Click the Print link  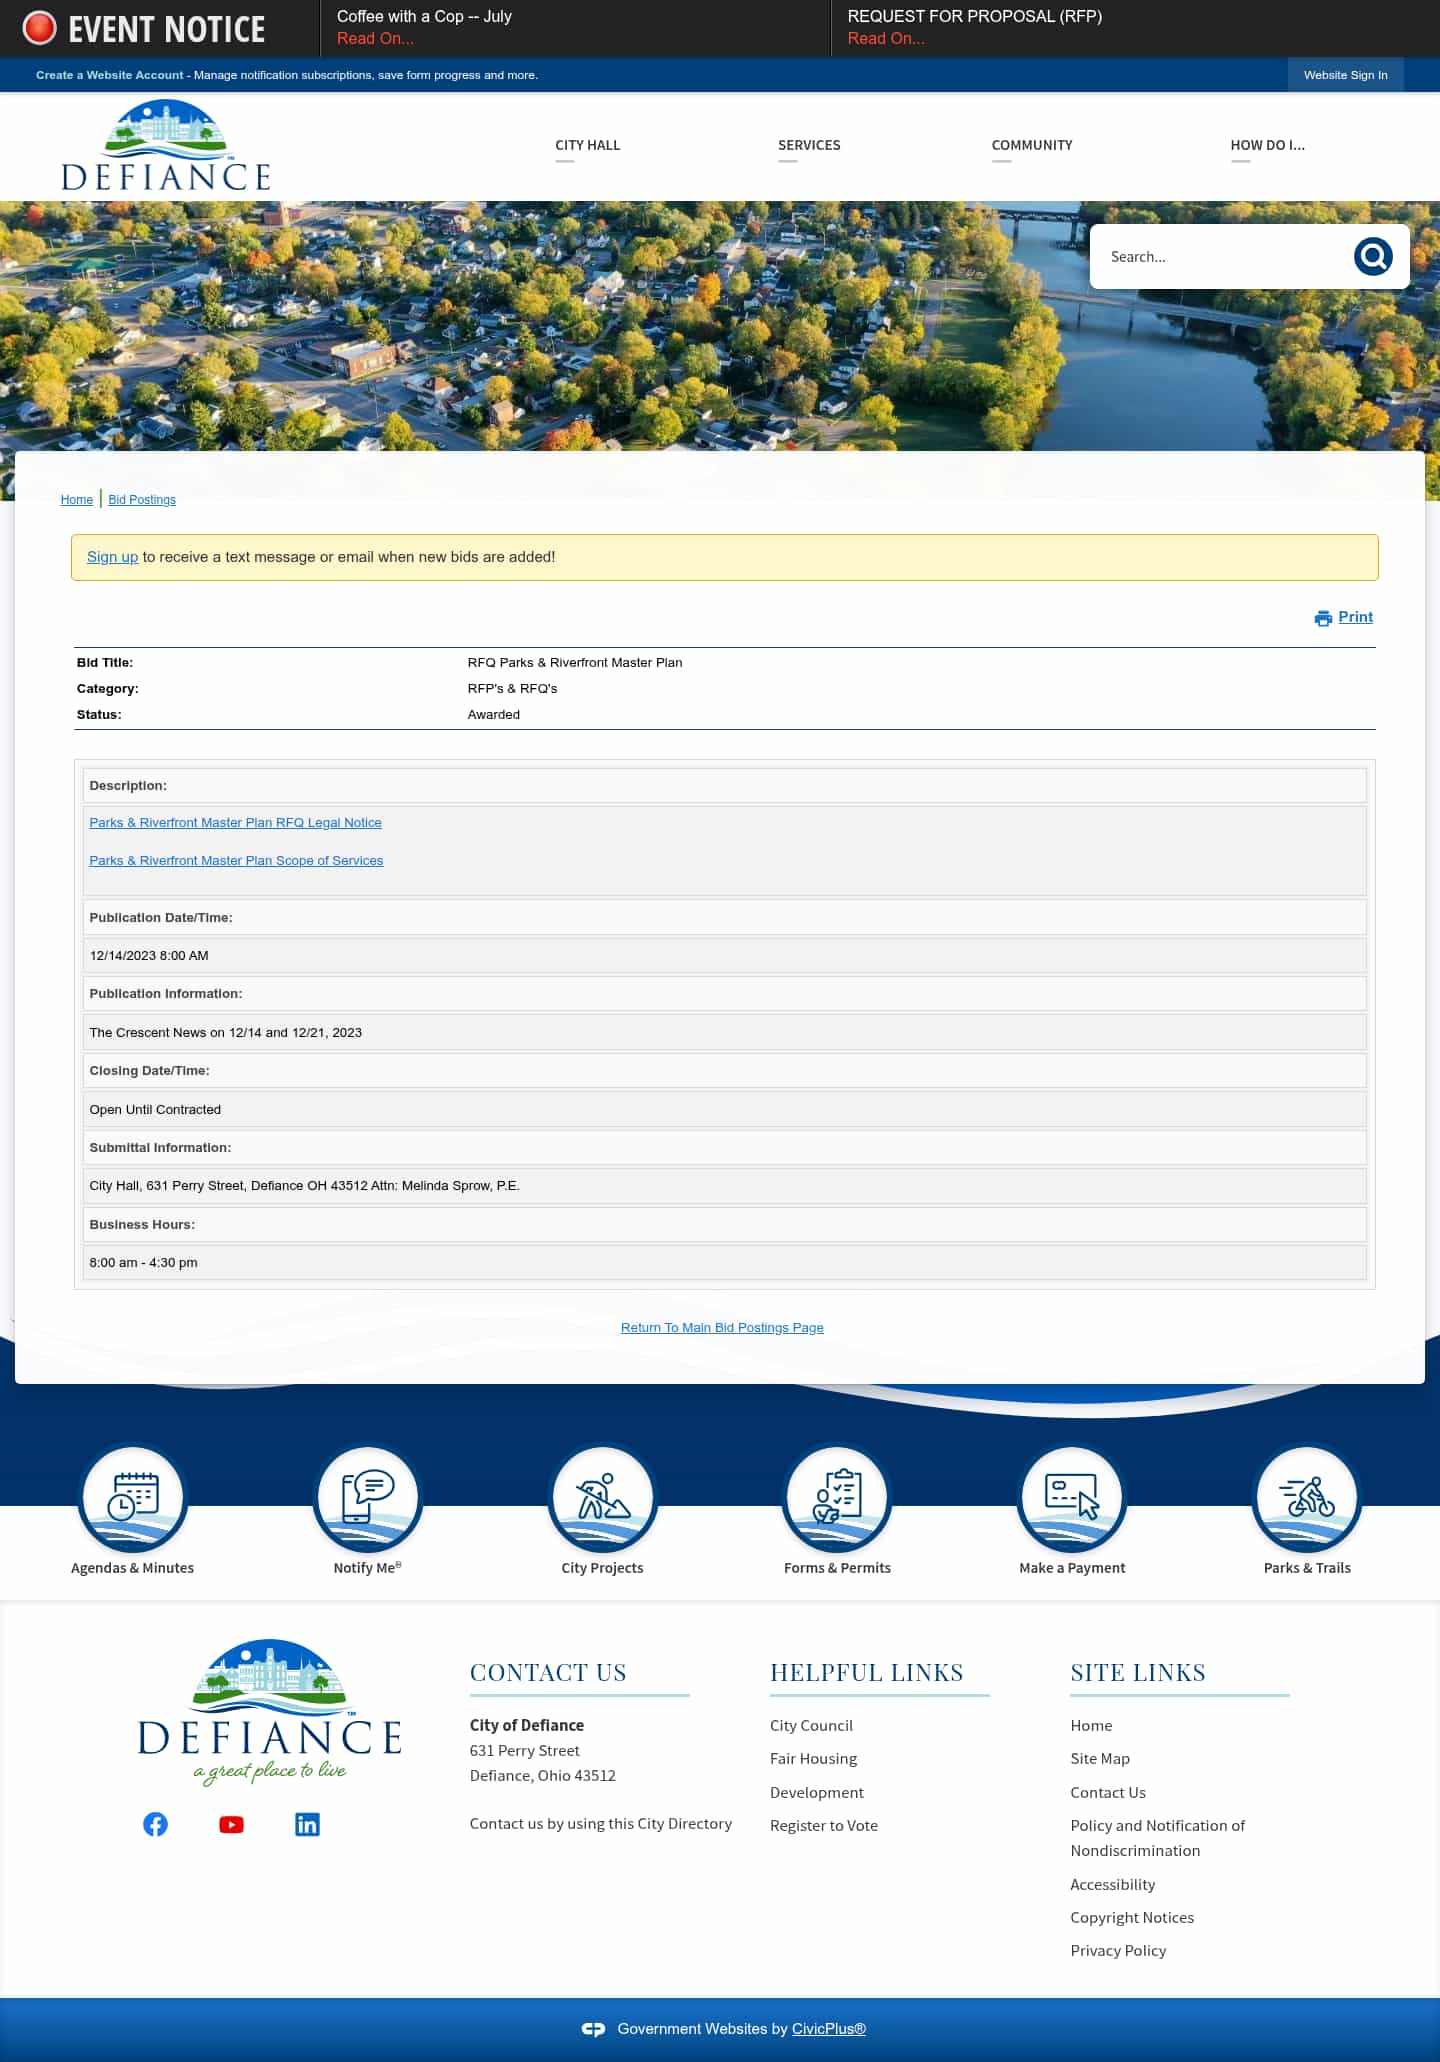pyautogui.click(x=1355, y=617)
